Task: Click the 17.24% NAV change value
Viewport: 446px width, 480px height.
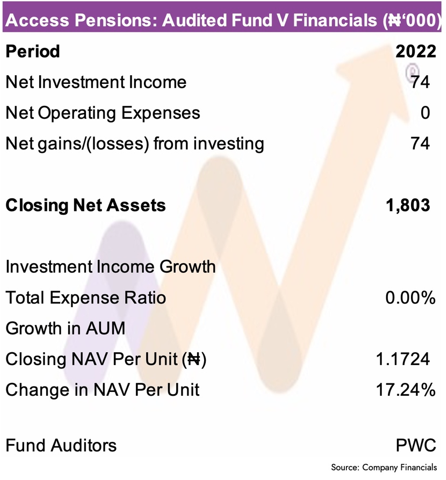Action: (406, 390)
